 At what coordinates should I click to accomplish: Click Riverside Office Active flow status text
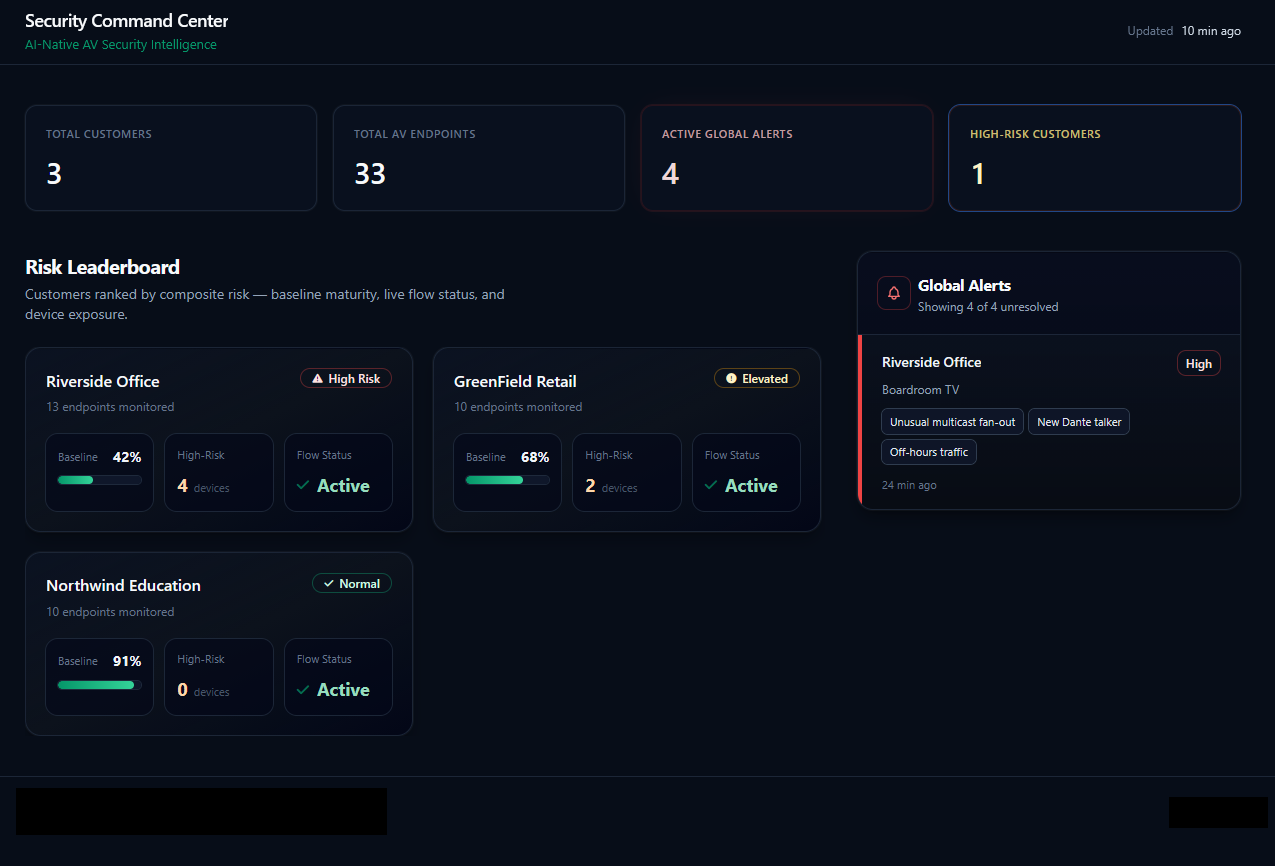pyautogui.click(x=343, y=486)
